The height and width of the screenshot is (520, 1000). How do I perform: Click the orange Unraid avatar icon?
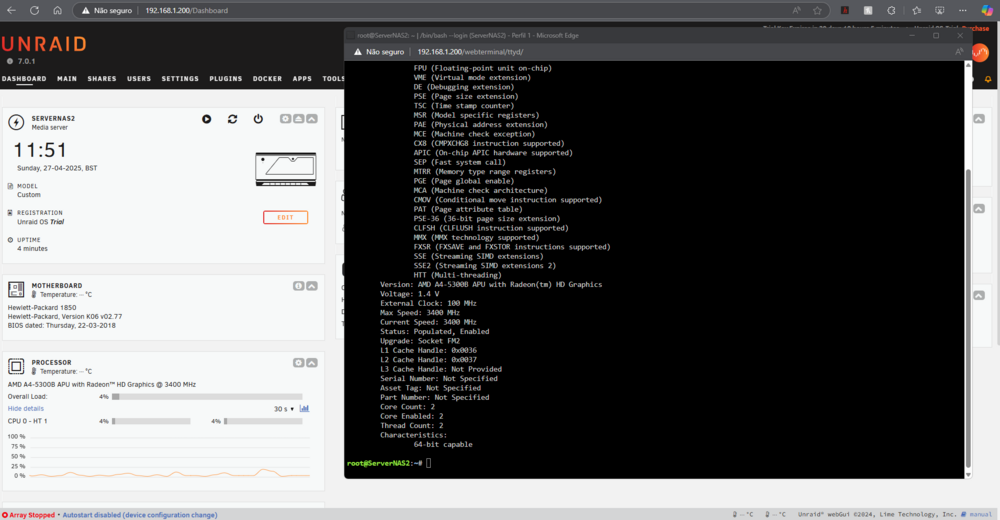tap(980, 52)
